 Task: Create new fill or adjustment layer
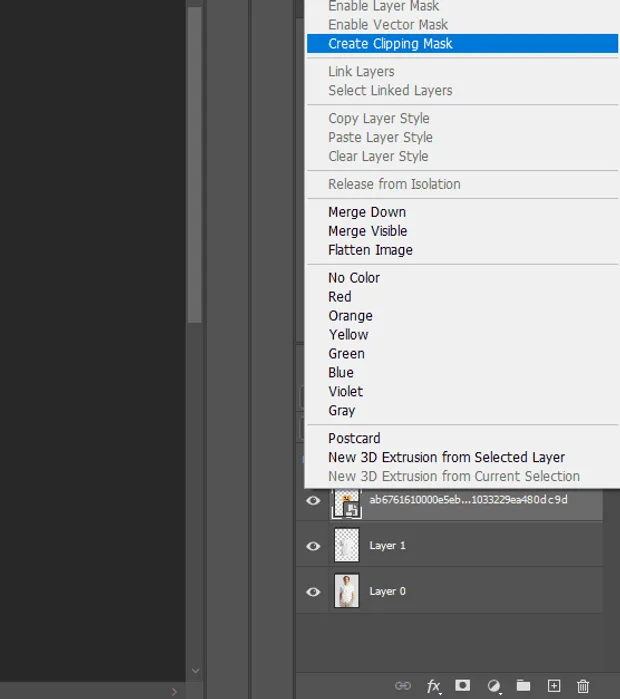(494, 686)
